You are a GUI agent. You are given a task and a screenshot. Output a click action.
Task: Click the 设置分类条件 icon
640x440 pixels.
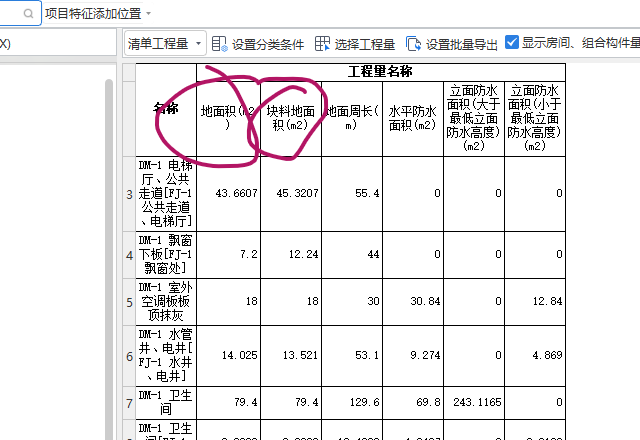click(219, 44)
